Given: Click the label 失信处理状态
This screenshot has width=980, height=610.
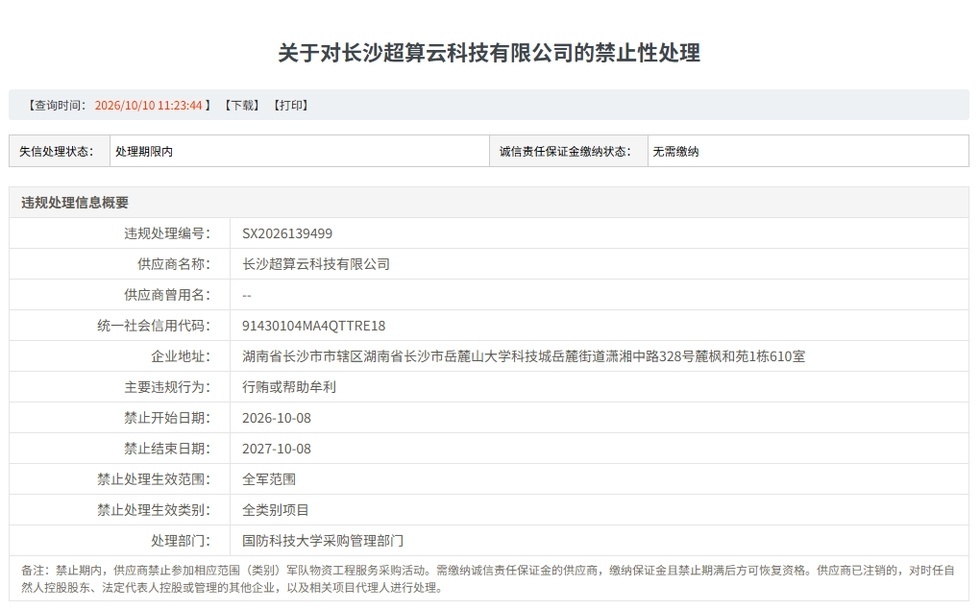Looking at the screenshot, I should [x=56, y=151].
